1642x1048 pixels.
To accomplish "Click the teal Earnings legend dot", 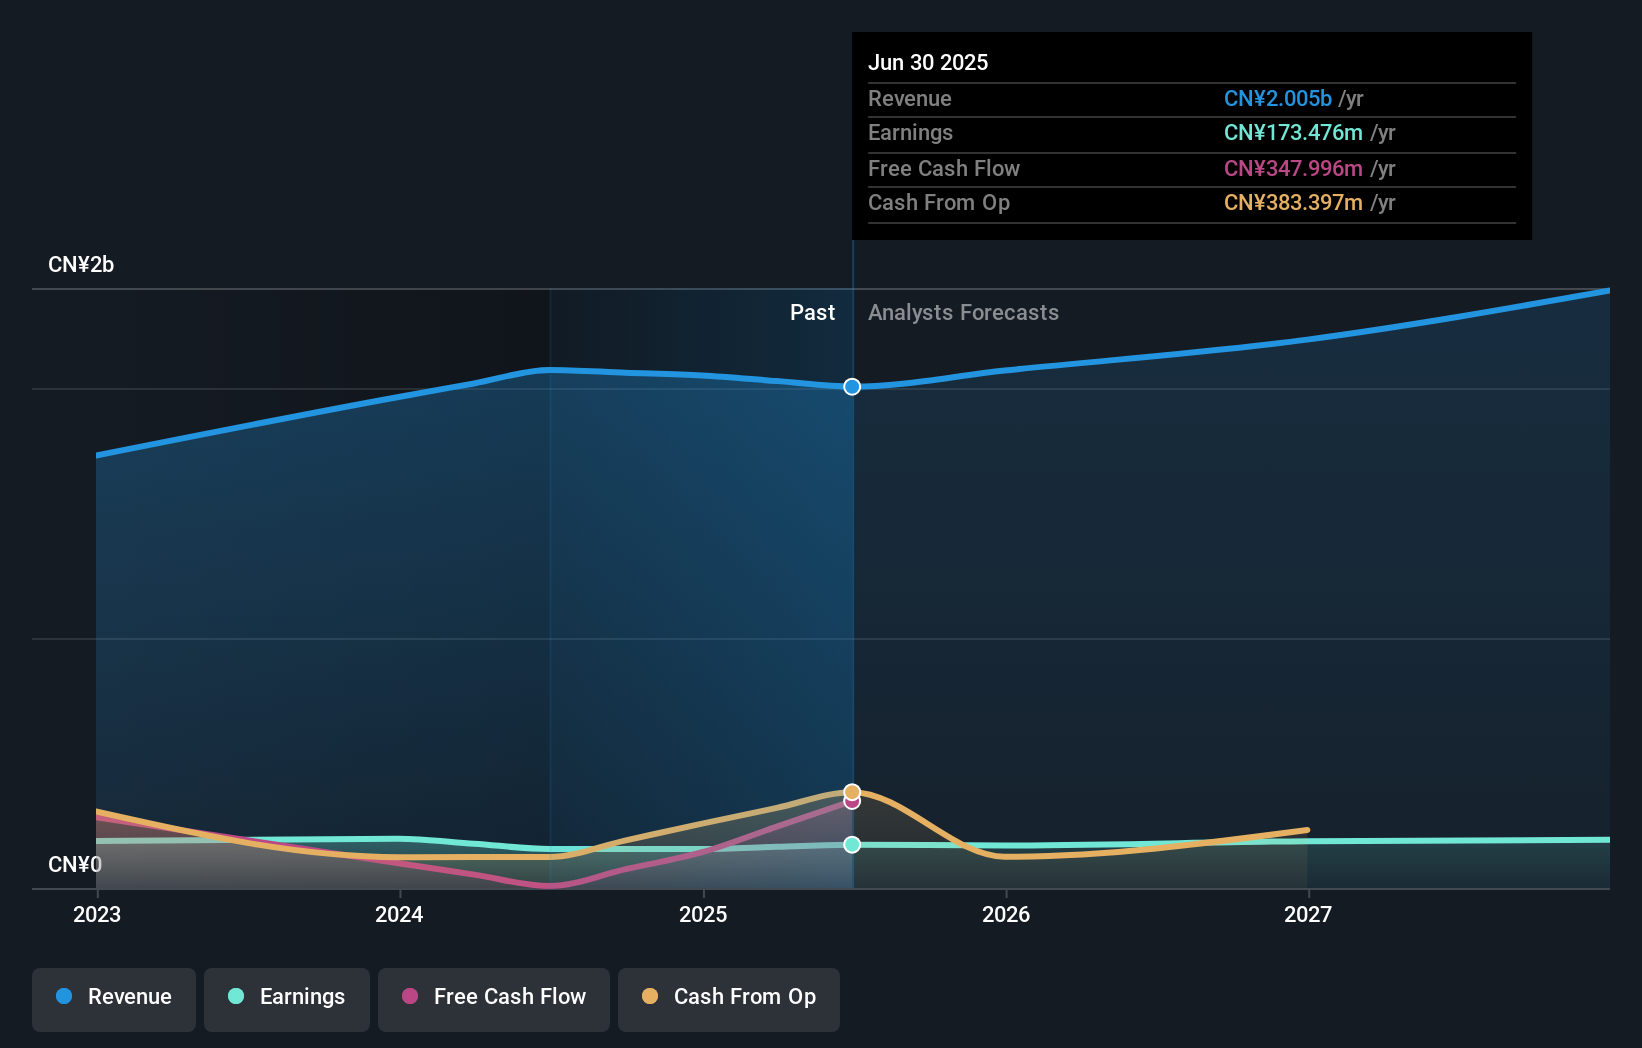I will click(235, 997).
